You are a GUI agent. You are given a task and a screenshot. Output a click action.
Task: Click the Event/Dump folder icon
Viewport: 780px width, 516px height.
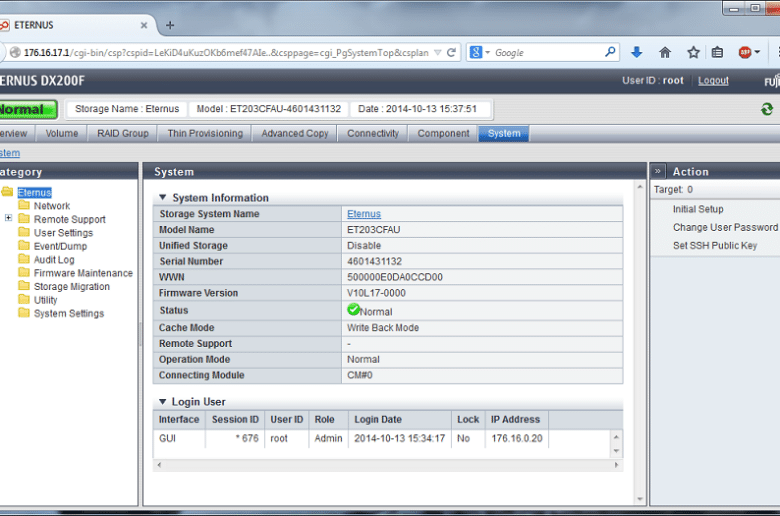click(x=24, y=245)
